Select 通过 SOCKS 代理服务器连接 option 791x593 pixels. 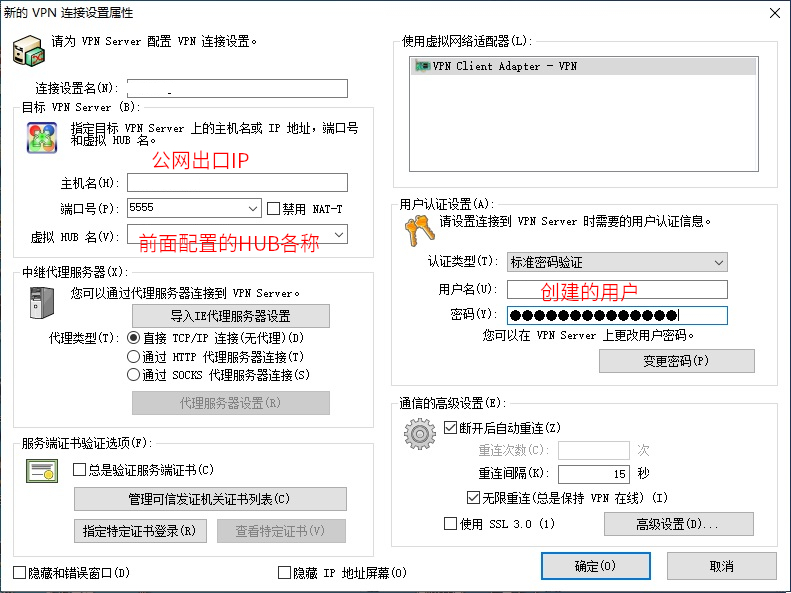coord(133,375)
